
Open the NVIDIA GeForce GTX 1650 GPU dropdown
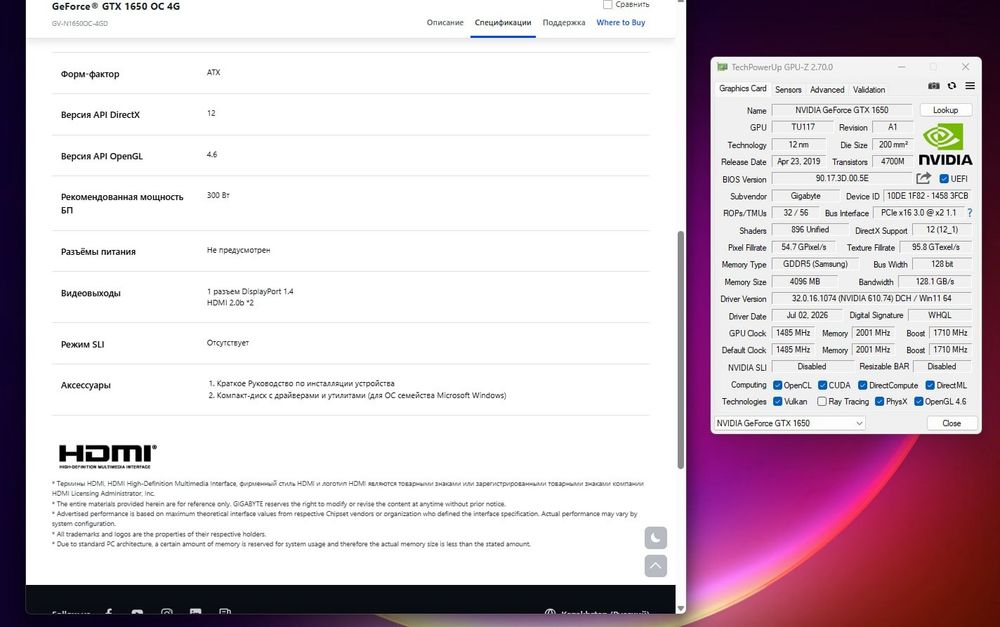point(790,423)
